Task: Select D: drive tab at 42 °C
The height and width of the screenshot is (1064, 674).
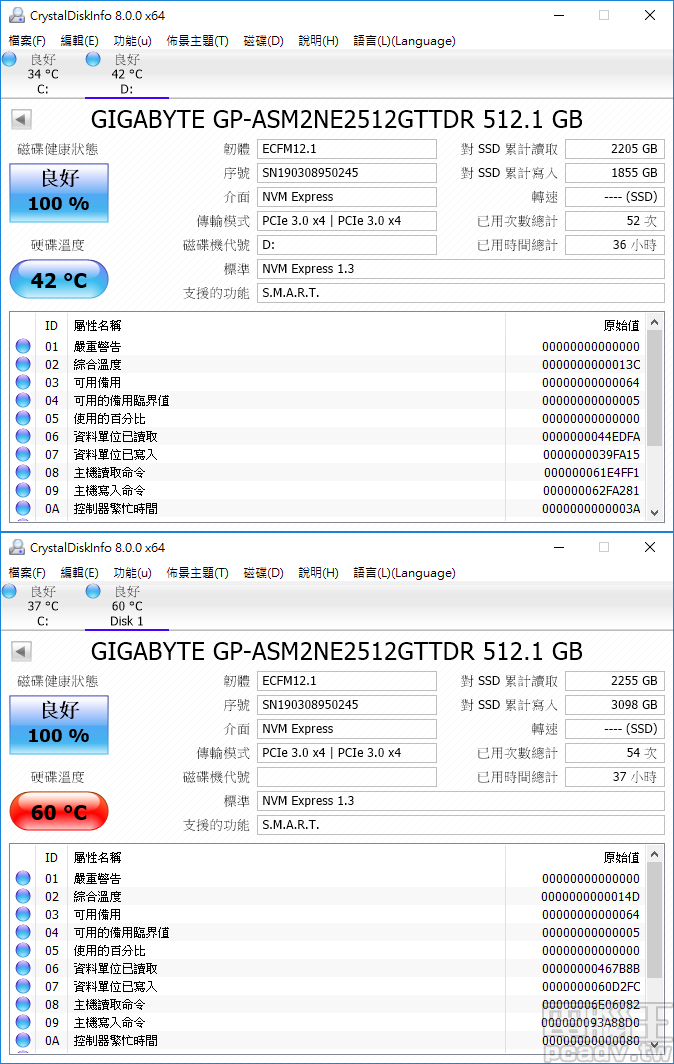Action: (126, 74)
